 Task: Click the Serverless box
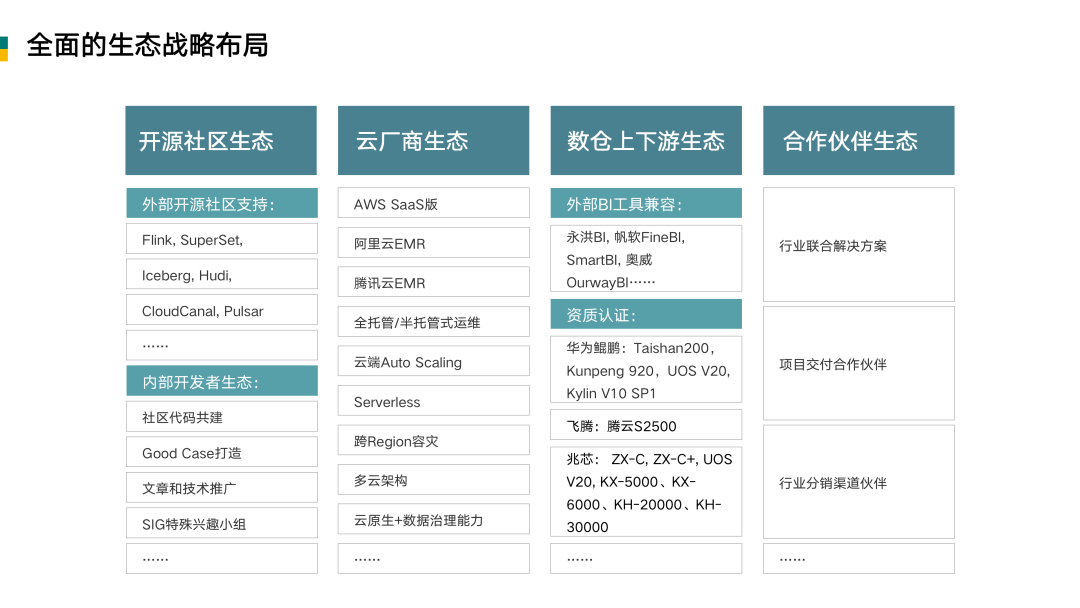coord(434,401)
